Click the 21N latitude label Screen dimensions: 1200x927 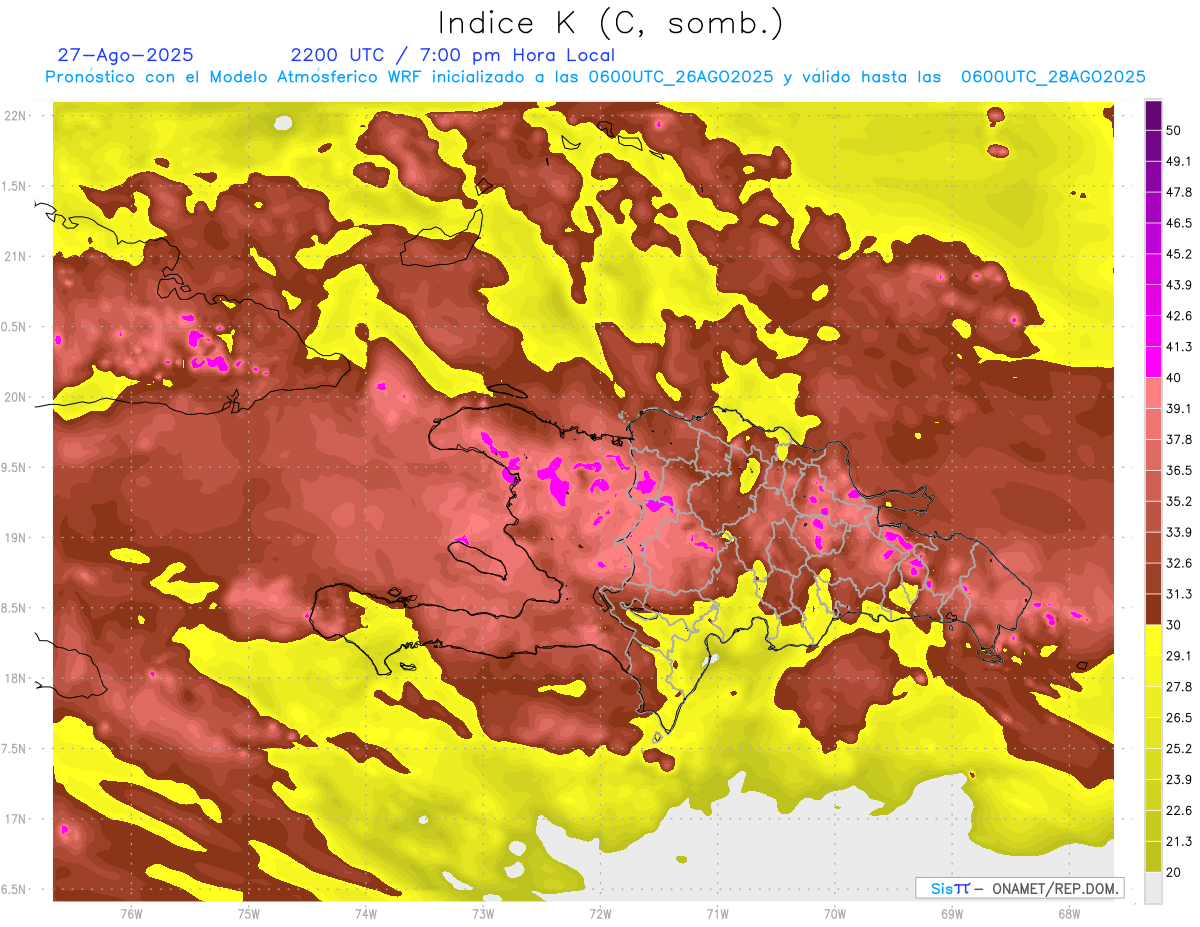pyautogui.click(x=17, y=256)
